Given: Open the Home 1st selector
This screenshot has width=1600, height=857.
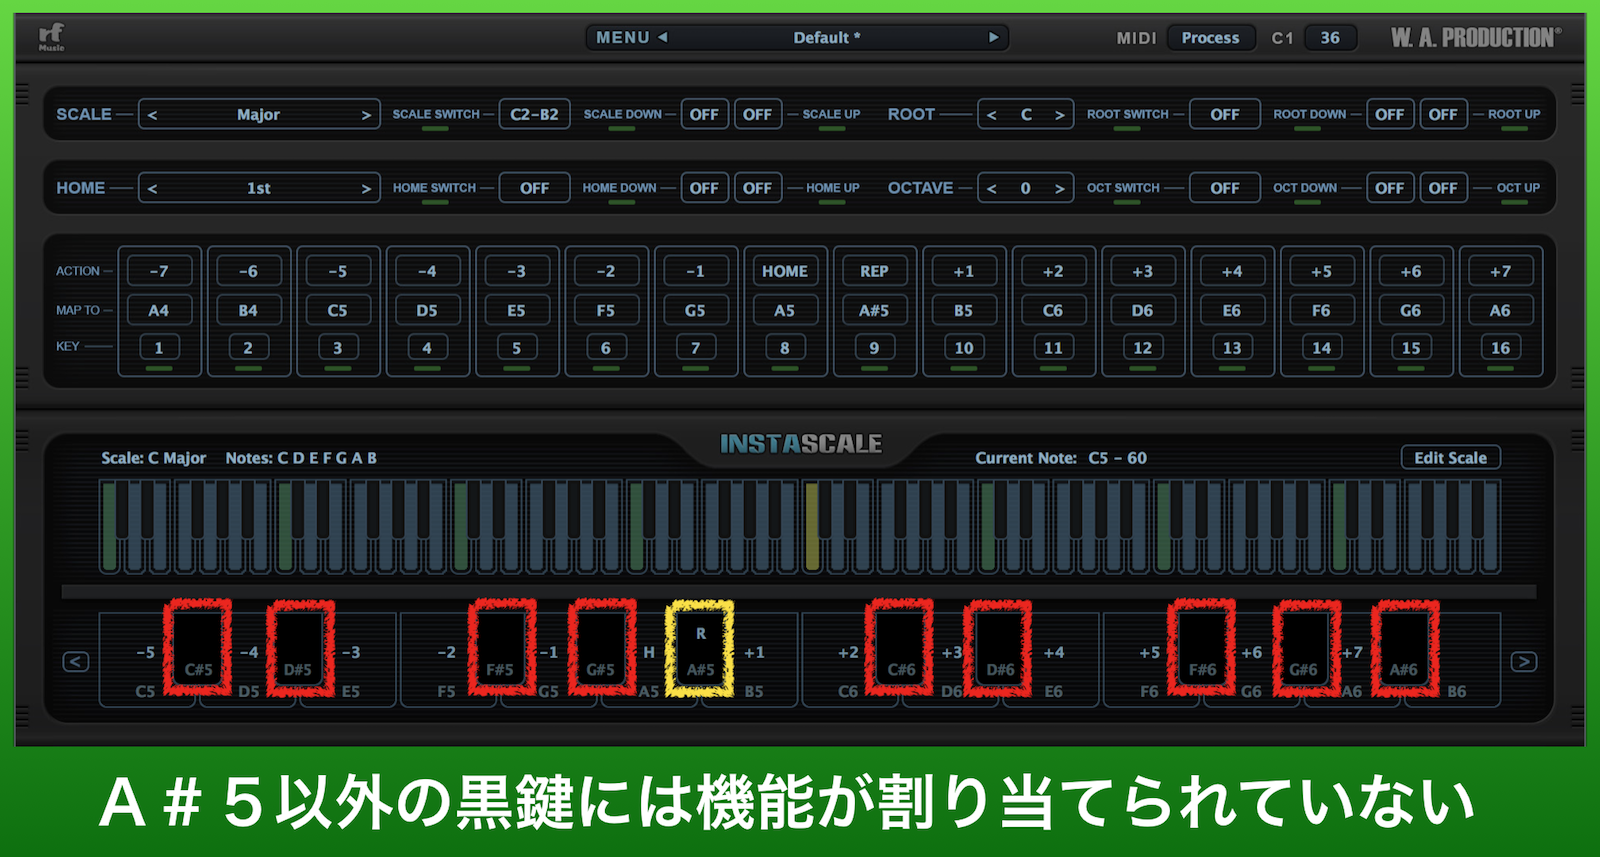Looking at the screenshot, I should coord(258,188).
